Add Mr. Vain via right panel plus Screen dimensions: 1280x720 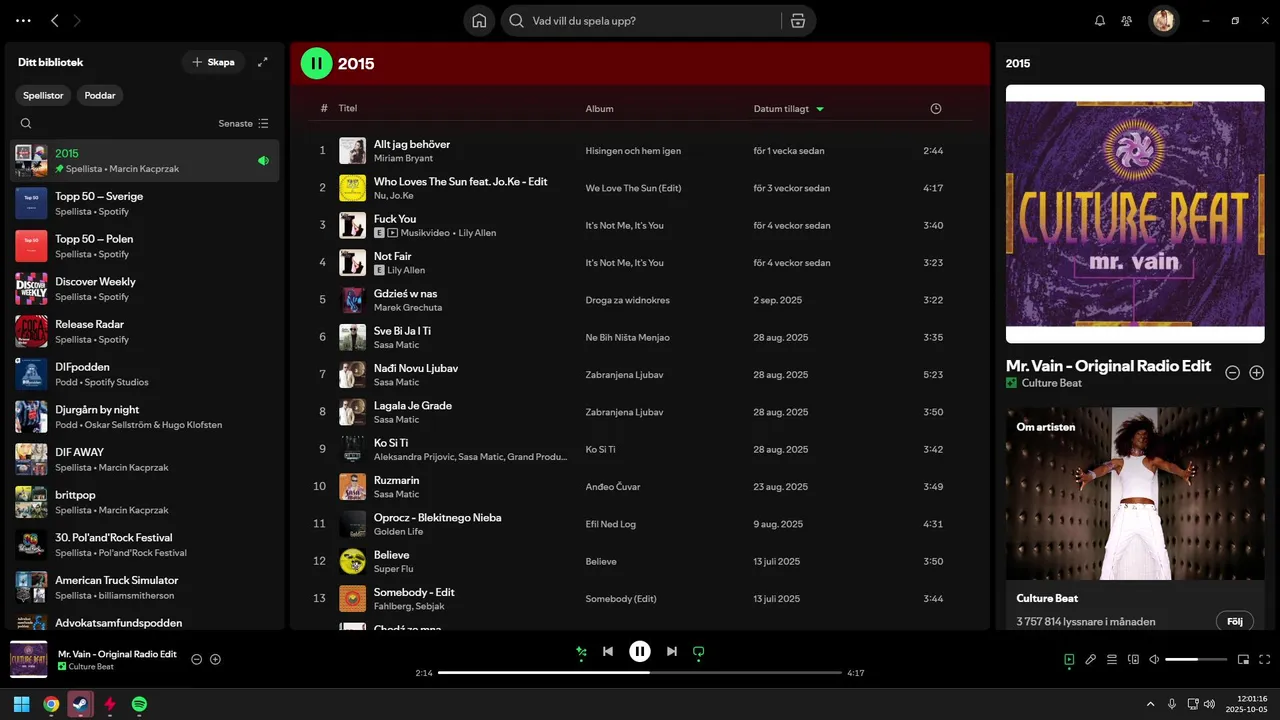1257,372
